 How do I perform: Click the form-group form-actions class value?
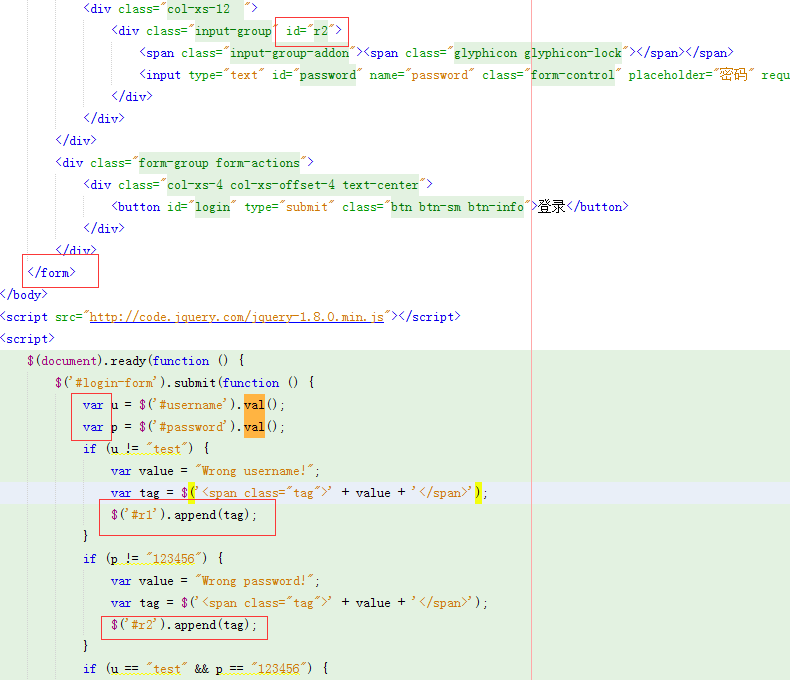pos(219,163)
